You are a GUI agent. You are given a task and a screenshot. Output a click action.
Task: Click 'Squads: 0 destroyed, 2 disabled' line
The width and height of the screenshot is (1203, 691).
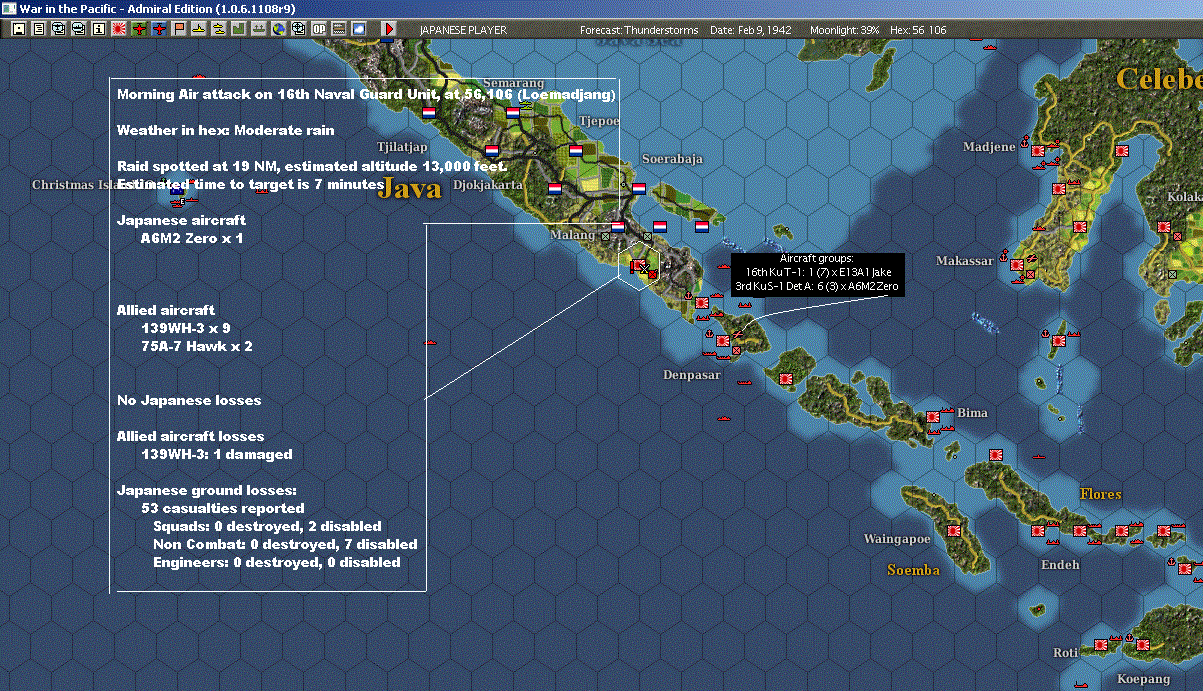point(267,526)
